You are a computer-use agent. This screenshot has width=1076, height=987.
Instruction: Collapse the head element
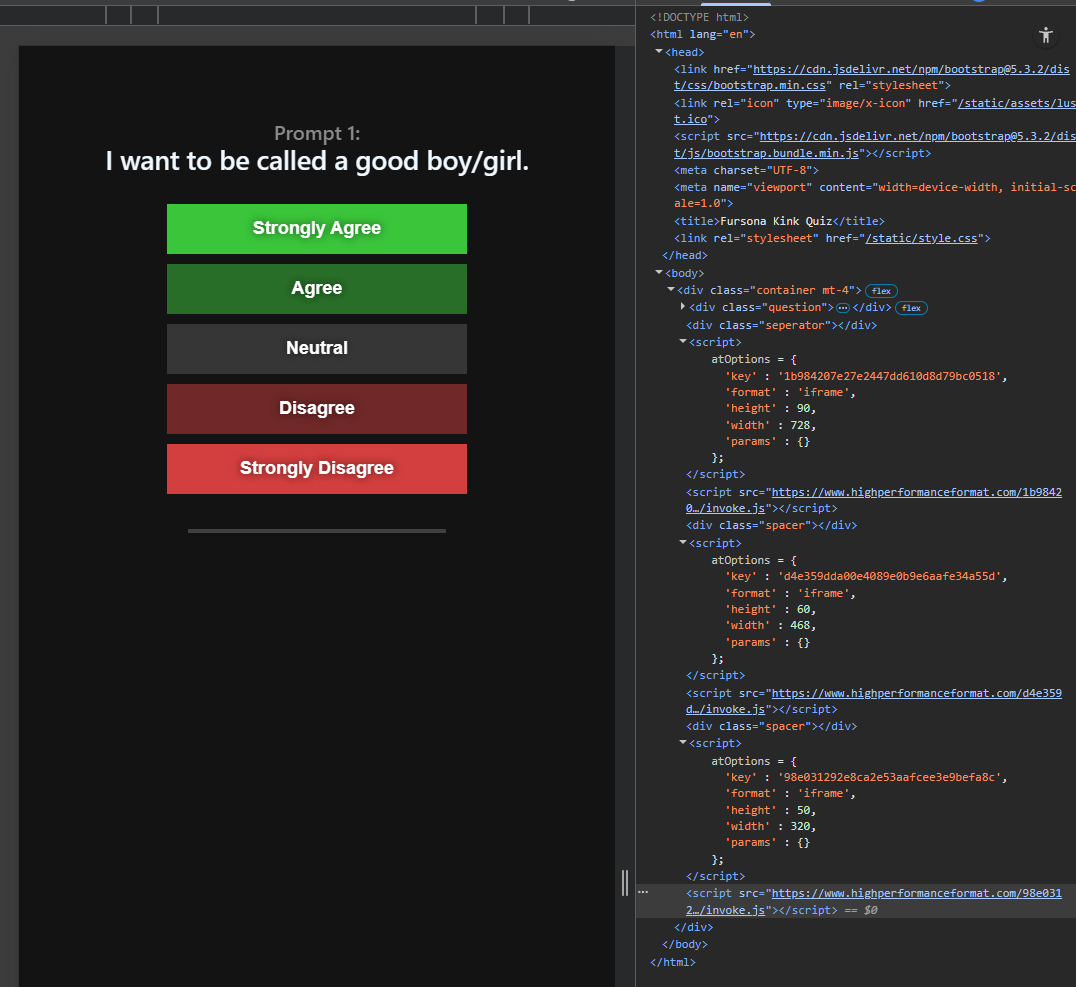[659, 52]
